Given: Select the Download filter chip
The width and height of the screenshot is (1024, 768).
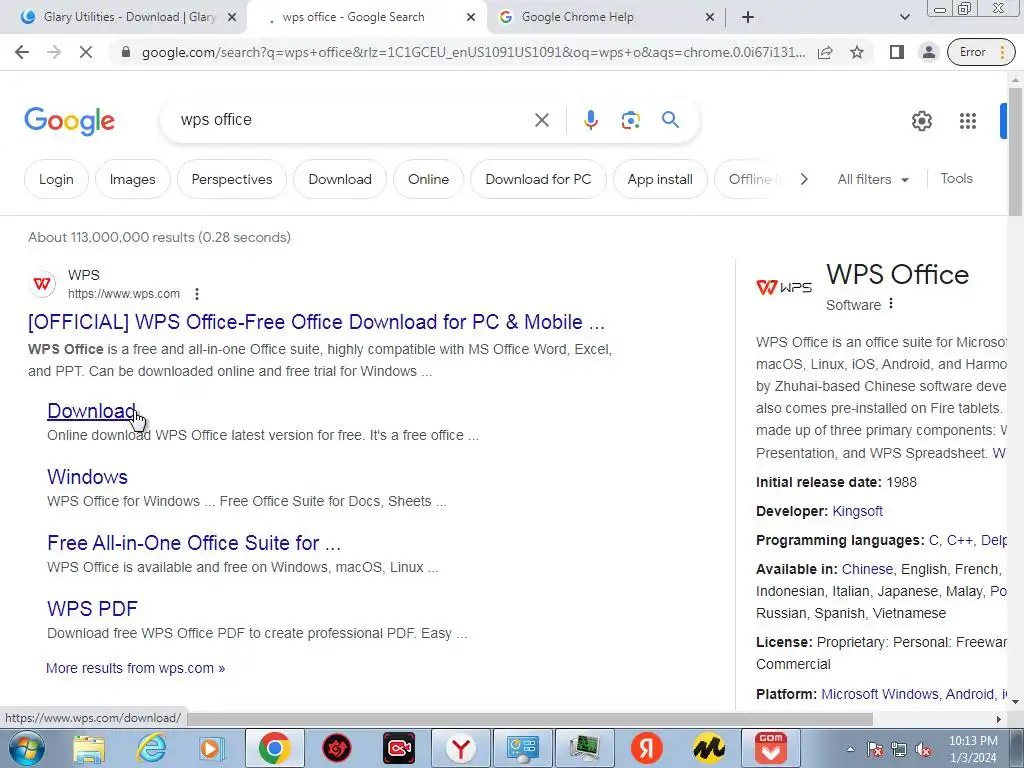Looking at the screenshot, I should pos(340,179).
